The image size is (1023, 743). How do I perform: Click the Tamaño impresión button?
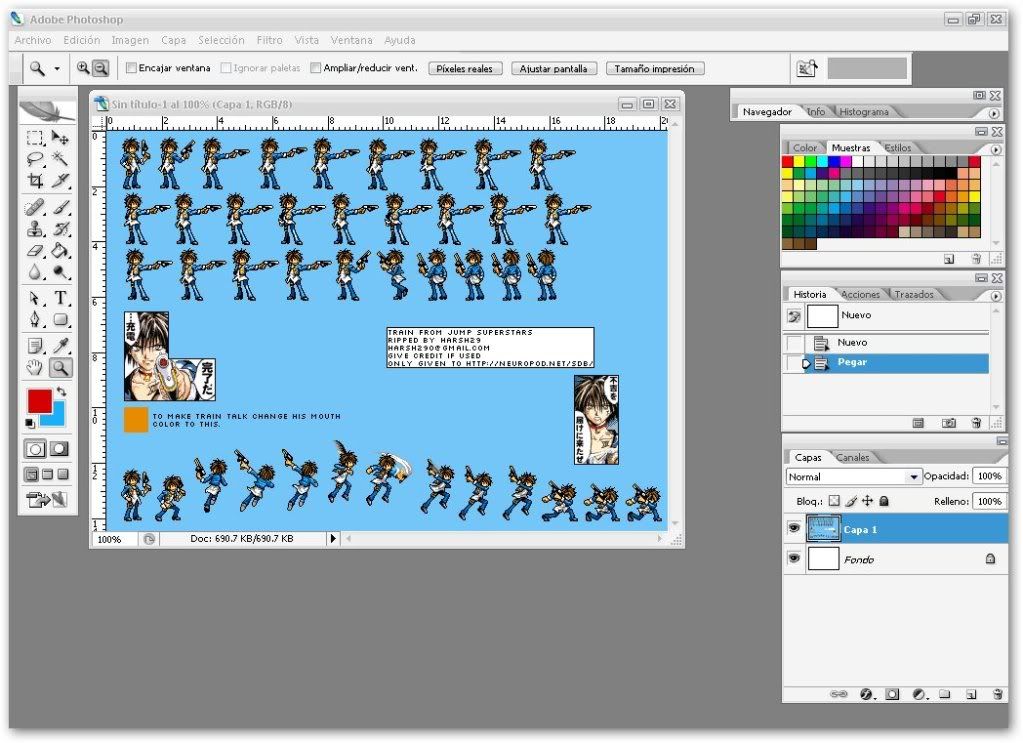click(654, 68)
